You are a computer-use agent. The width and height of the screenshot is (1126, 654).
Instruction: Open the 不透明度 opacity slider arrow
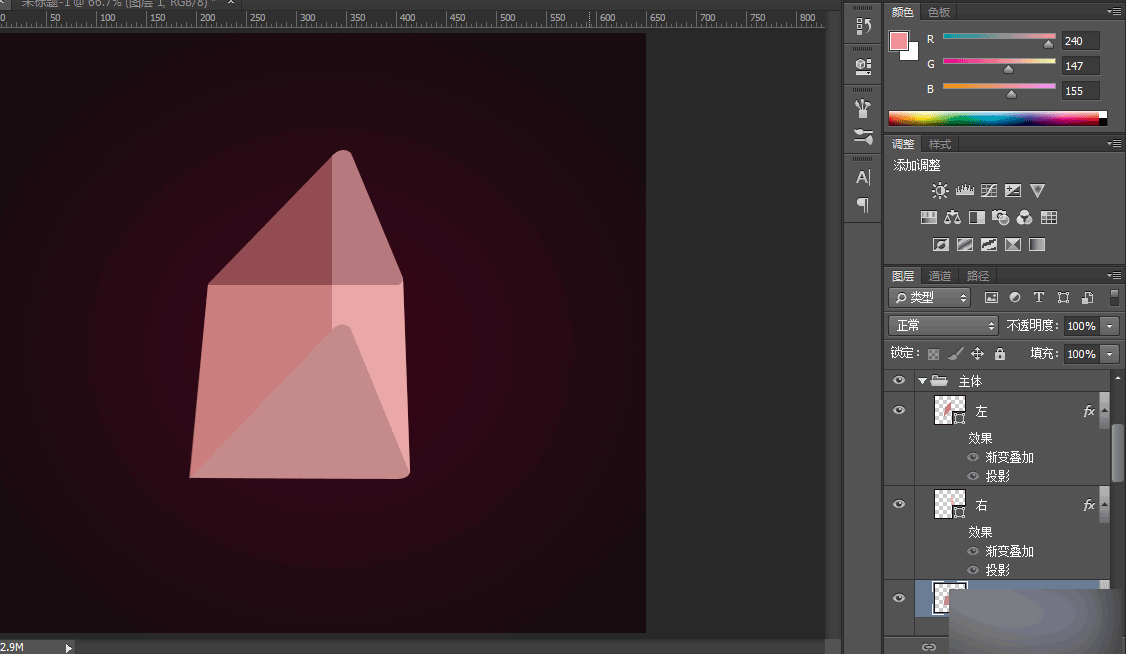(1110, 326)
